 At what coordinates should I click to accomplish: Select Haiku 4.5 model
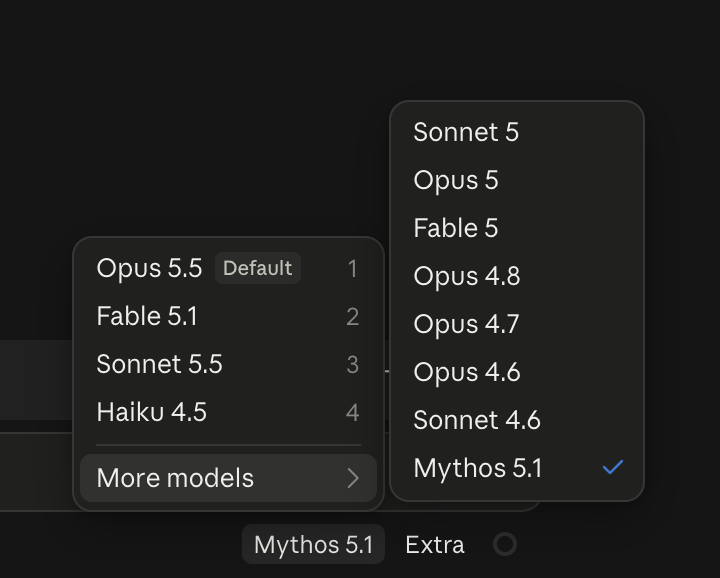coord(228,412)
